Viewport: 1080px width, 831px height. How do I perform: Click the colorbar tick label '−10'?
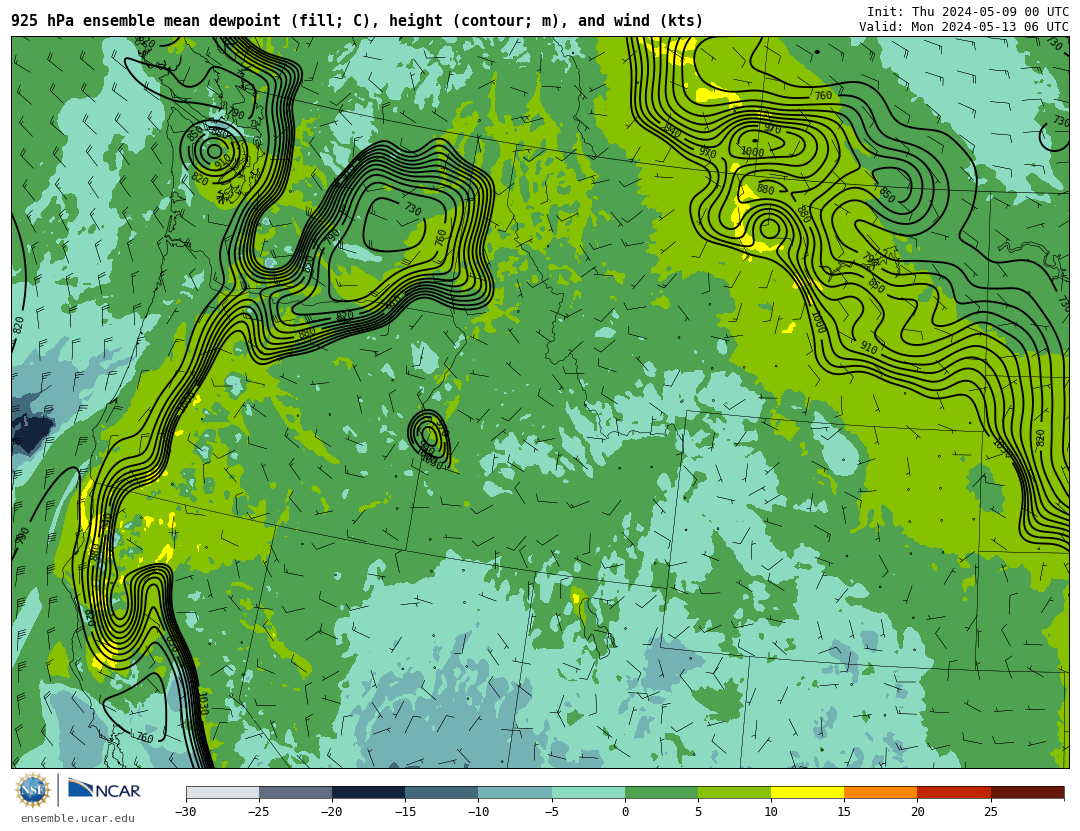[x=478, y=812]
